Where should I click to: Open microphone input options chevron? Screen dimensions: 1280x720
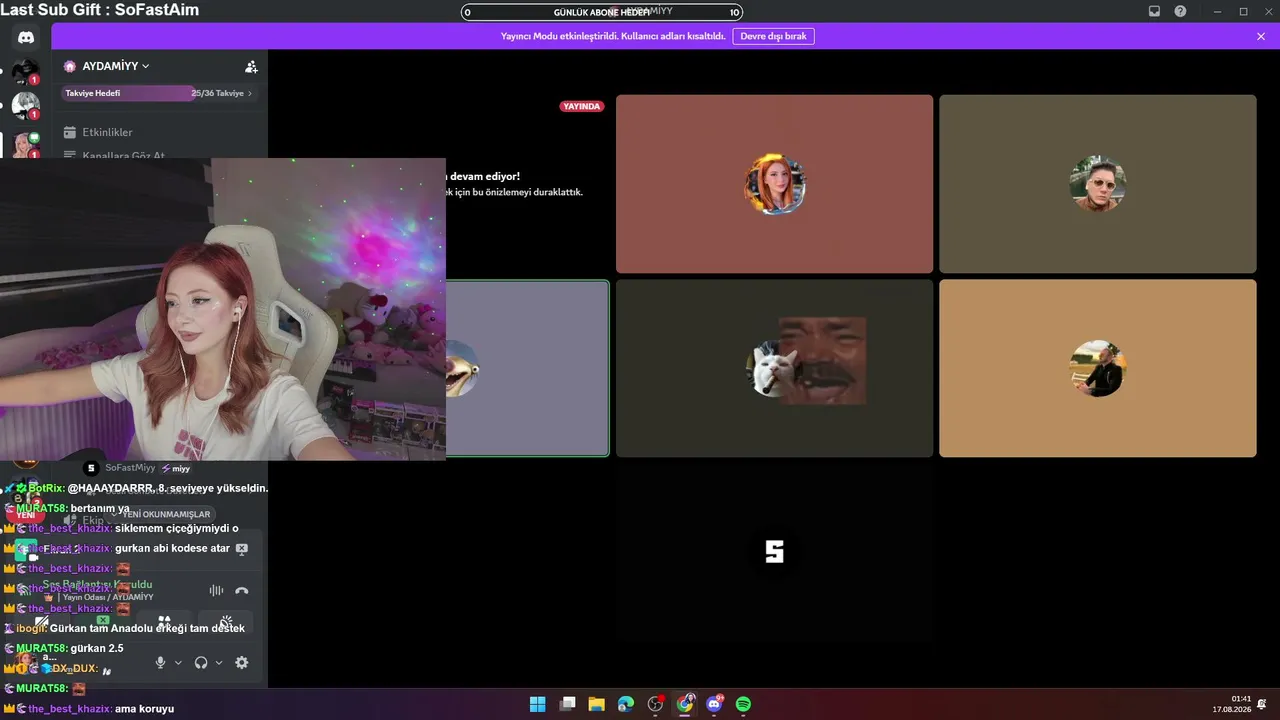point(178,662)
